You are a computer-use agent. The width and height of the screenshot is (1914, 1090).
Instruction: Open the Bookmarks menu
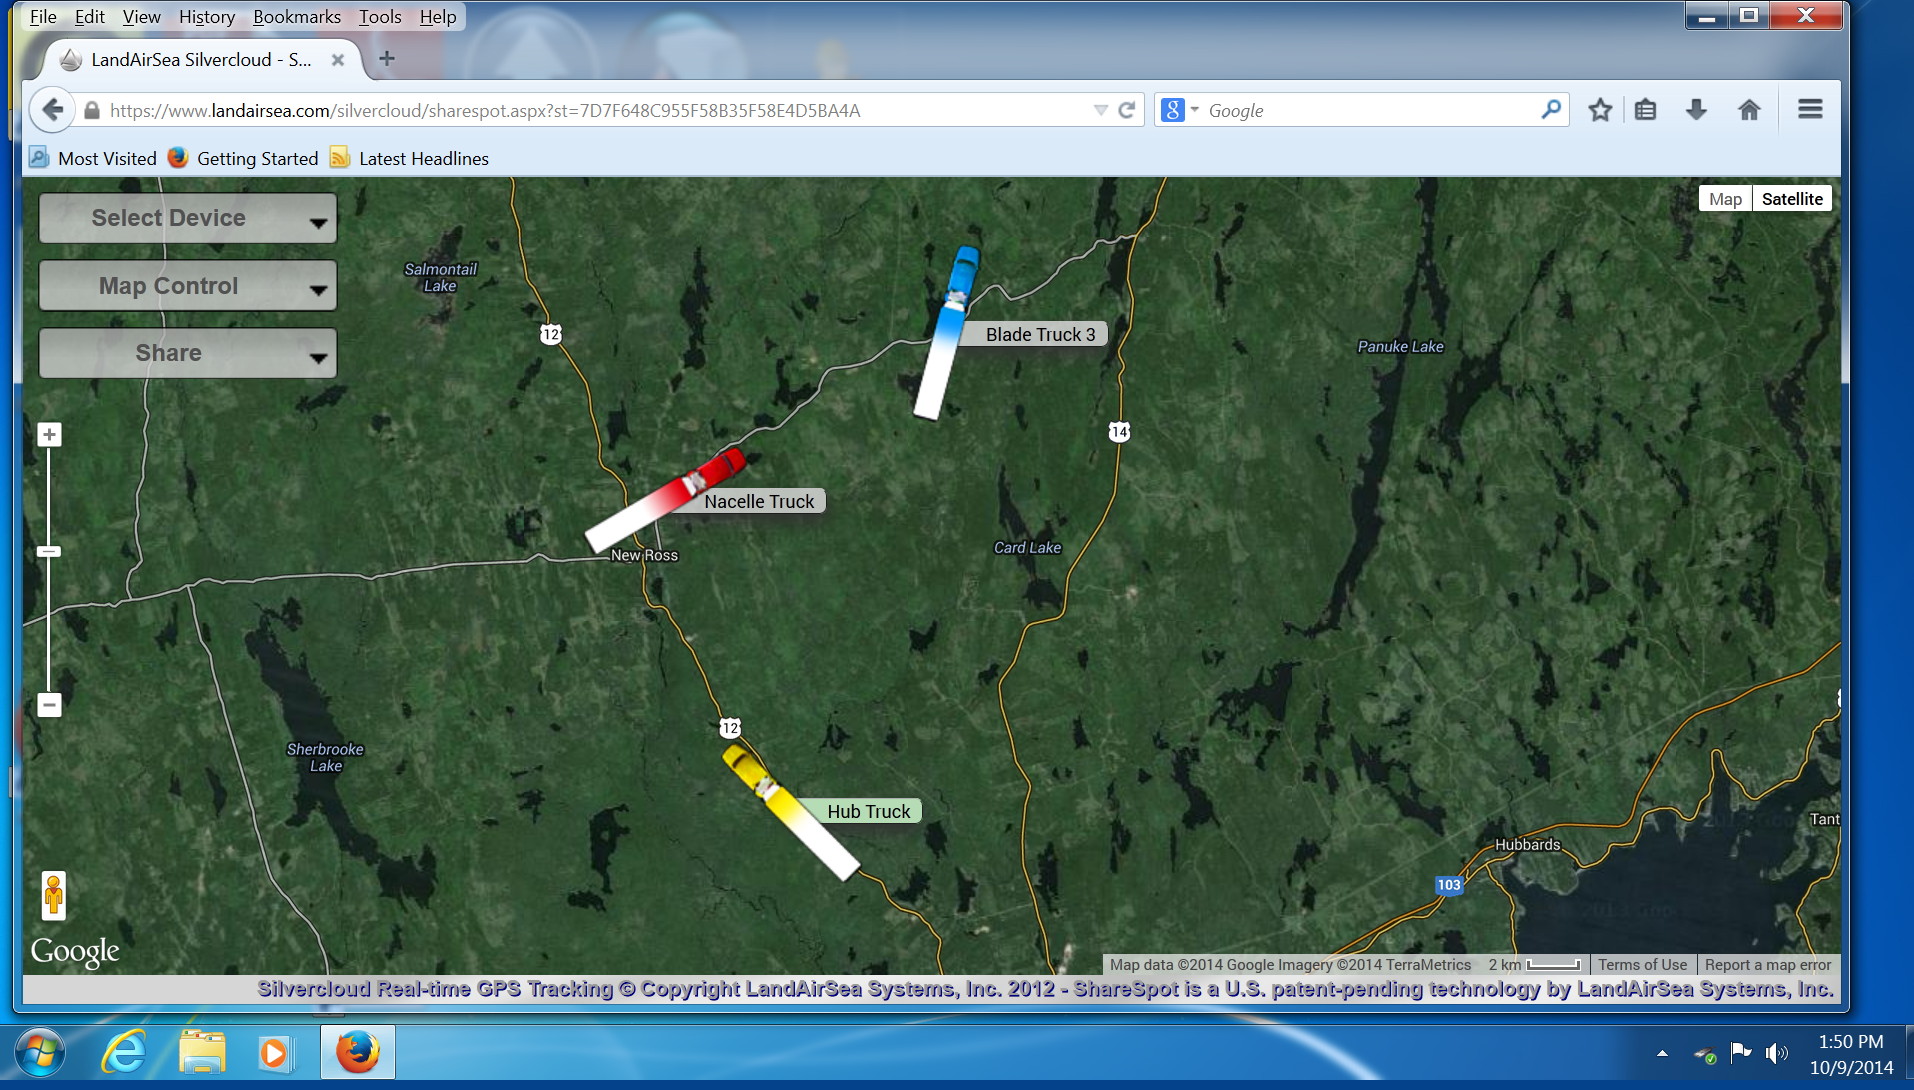pyautogui.click(x=297, y=16)
